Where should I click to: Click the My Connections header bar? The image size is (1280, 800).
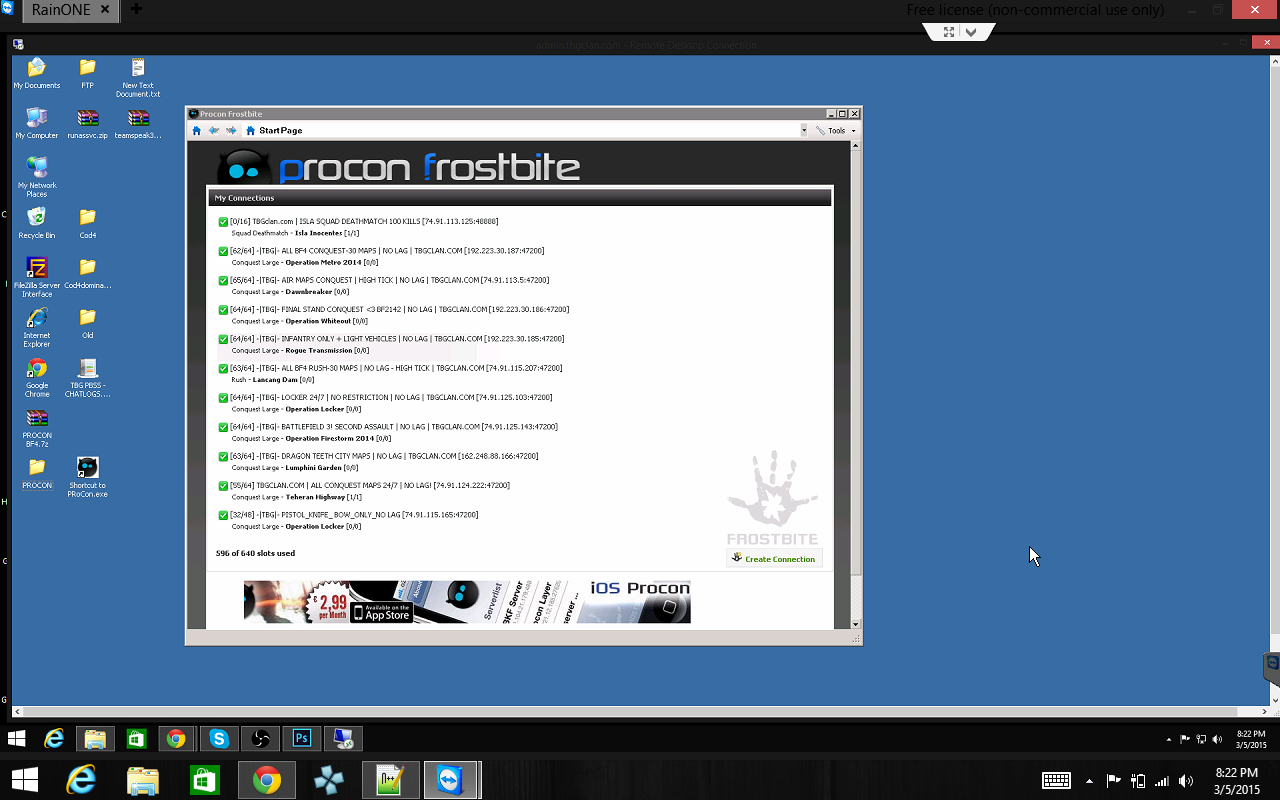point(520,198)
